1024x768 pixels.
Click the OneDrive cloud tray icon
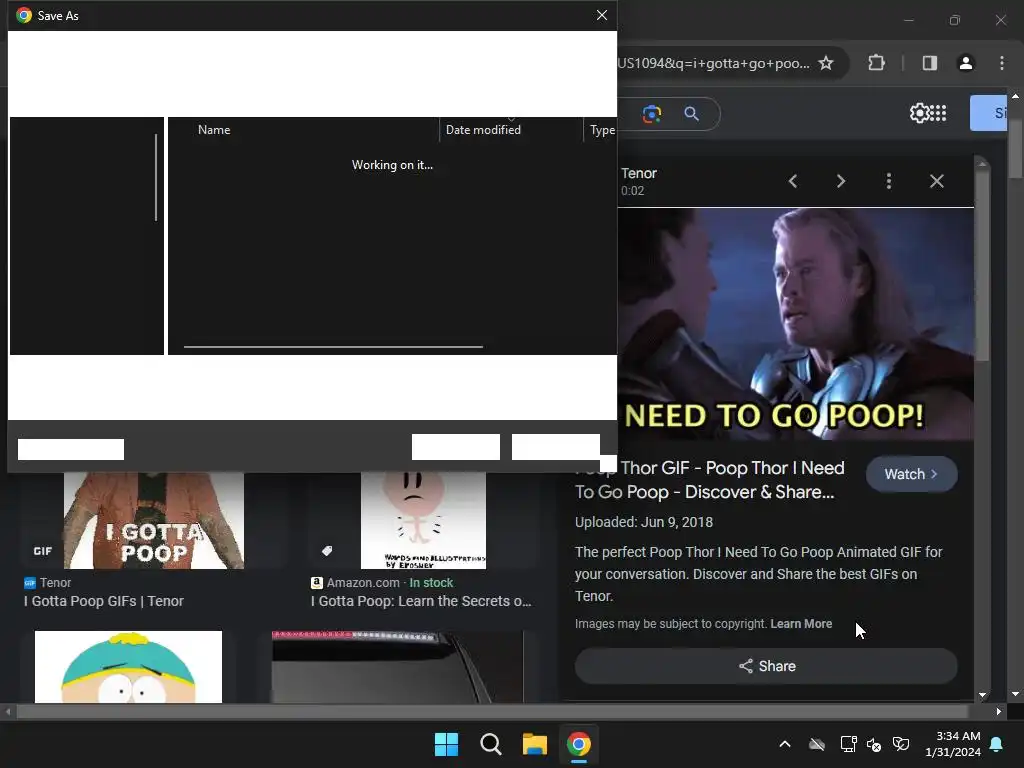816,744
